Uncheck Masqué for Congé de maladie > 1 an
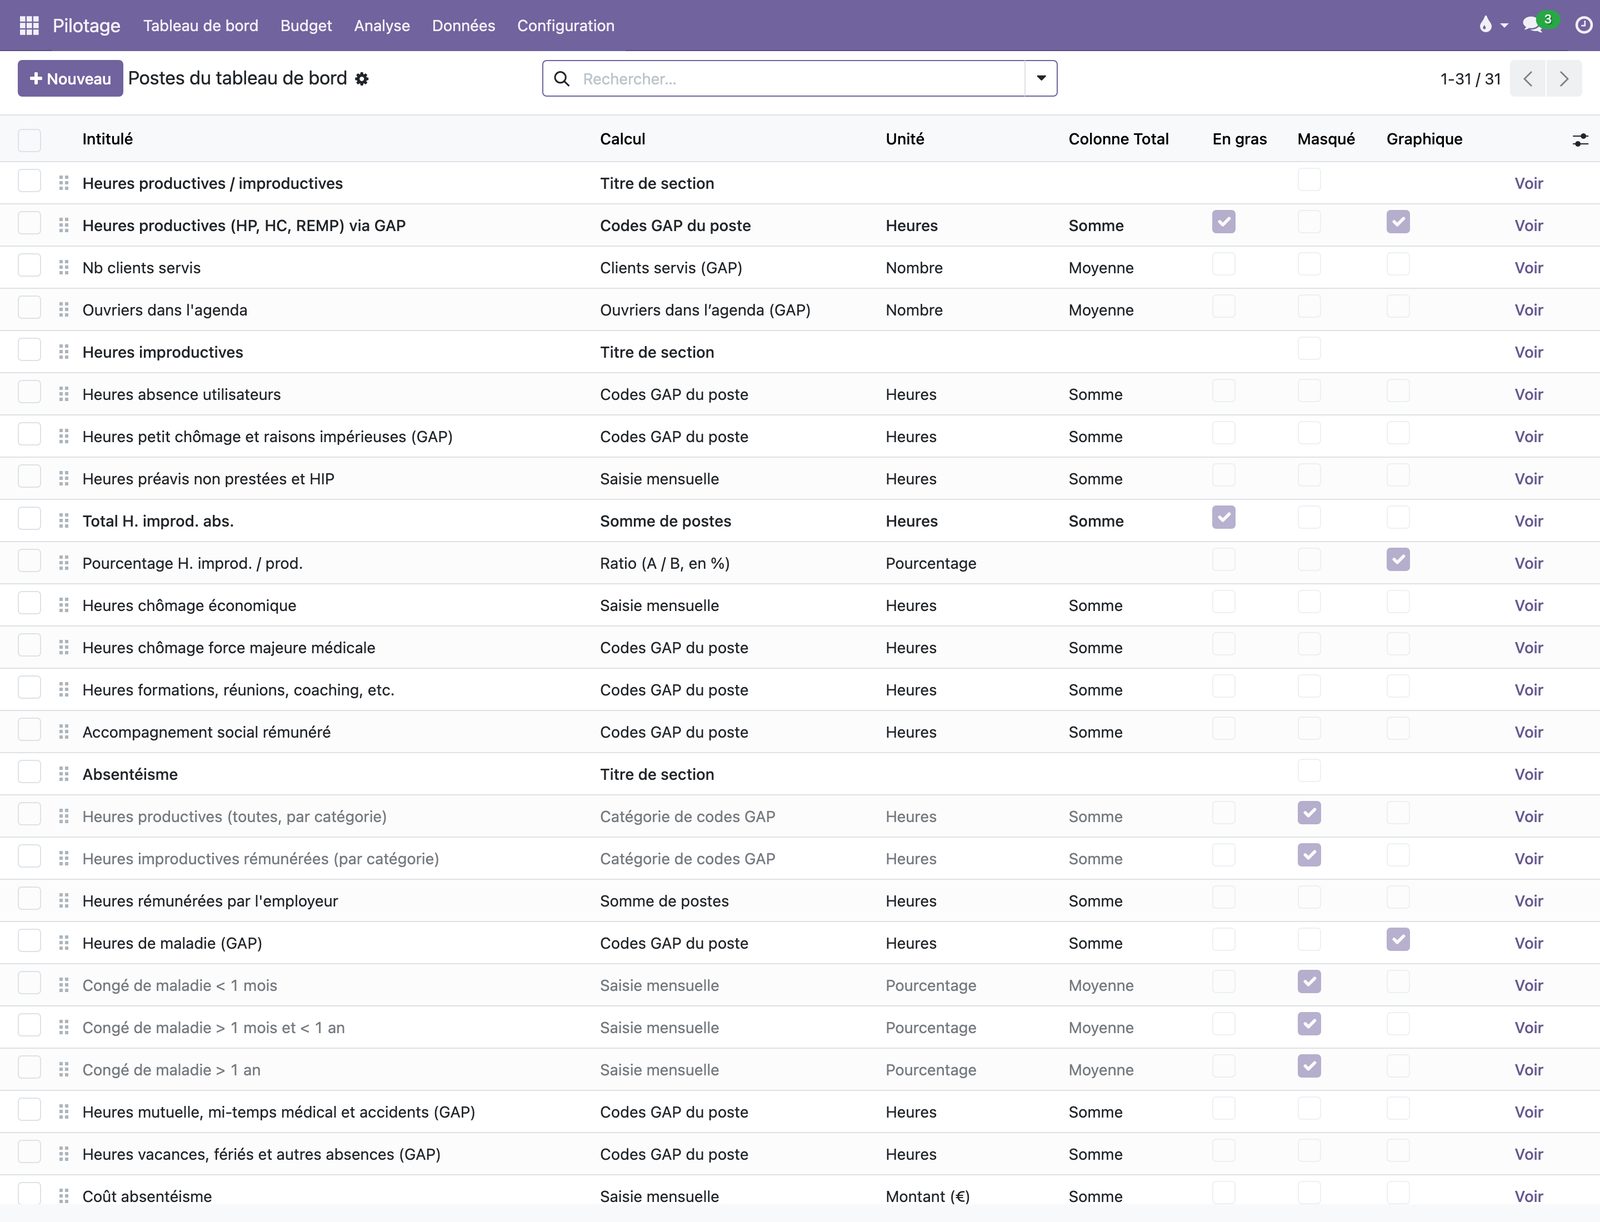The height and width of the screenshot is (1222, 1600). tap(1309, 1066)
